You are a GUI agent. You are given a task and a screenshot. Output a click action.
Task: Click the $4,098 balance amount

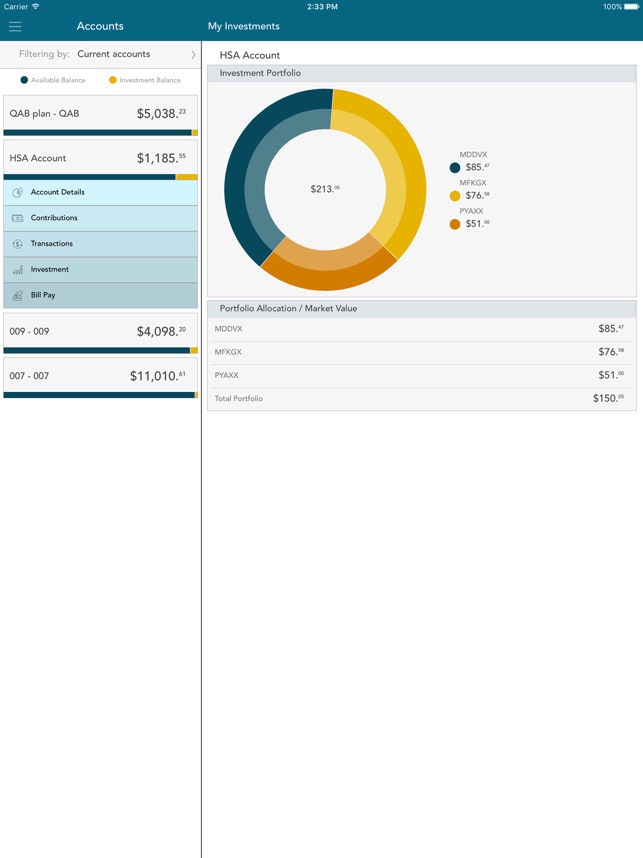161,331
